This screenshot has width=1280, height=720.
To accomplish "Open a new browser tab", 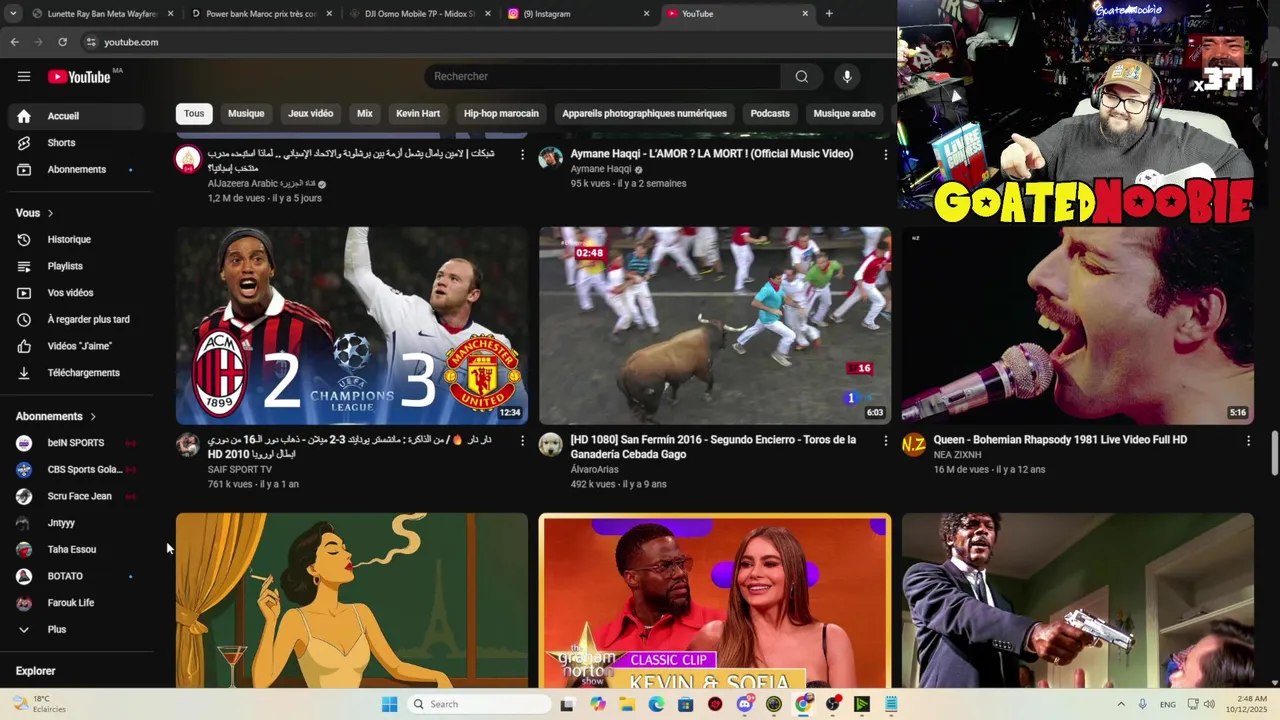I will [x=829, y=14].
